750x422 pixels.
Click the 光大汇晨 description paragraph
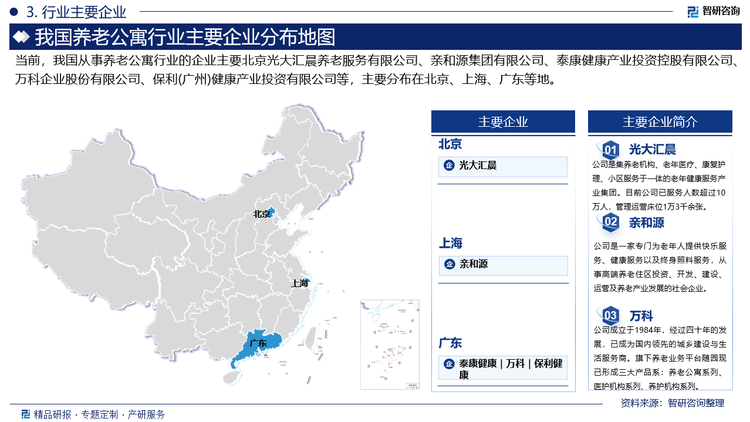(x=659, y=186)
